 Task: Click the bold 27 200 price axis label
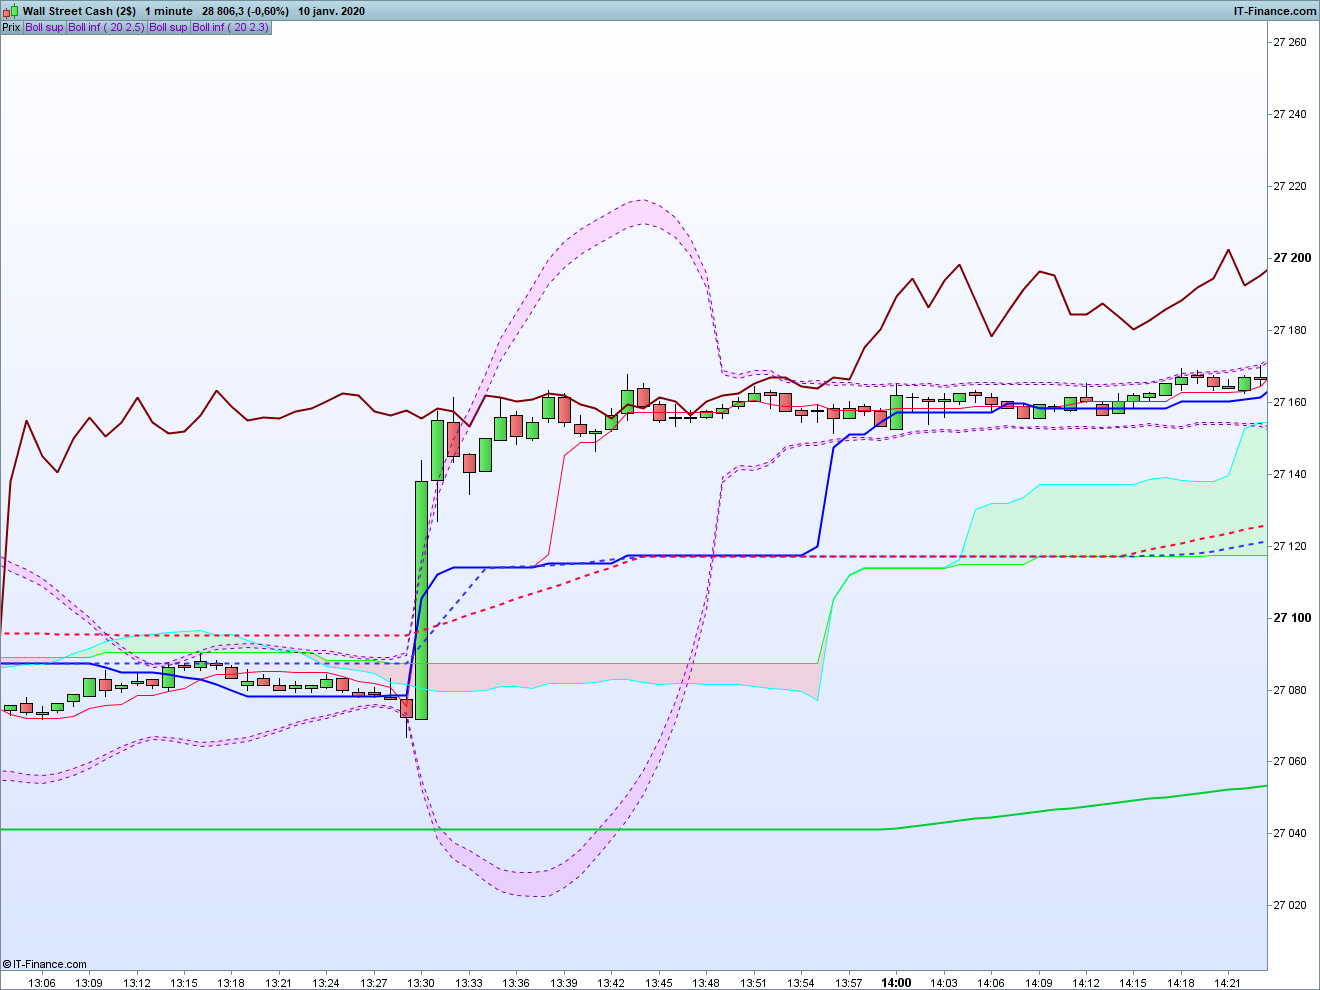point(1291,258)
